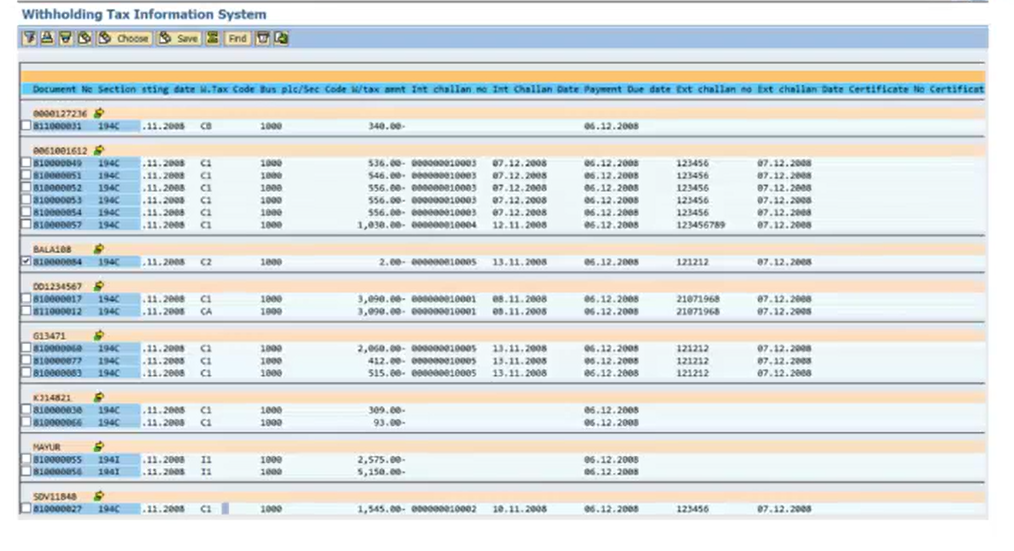Click the W/tax amnt column header
The width and height of the screenshot is (1014, 551).
pyautogui.click(x=378, y=89)
